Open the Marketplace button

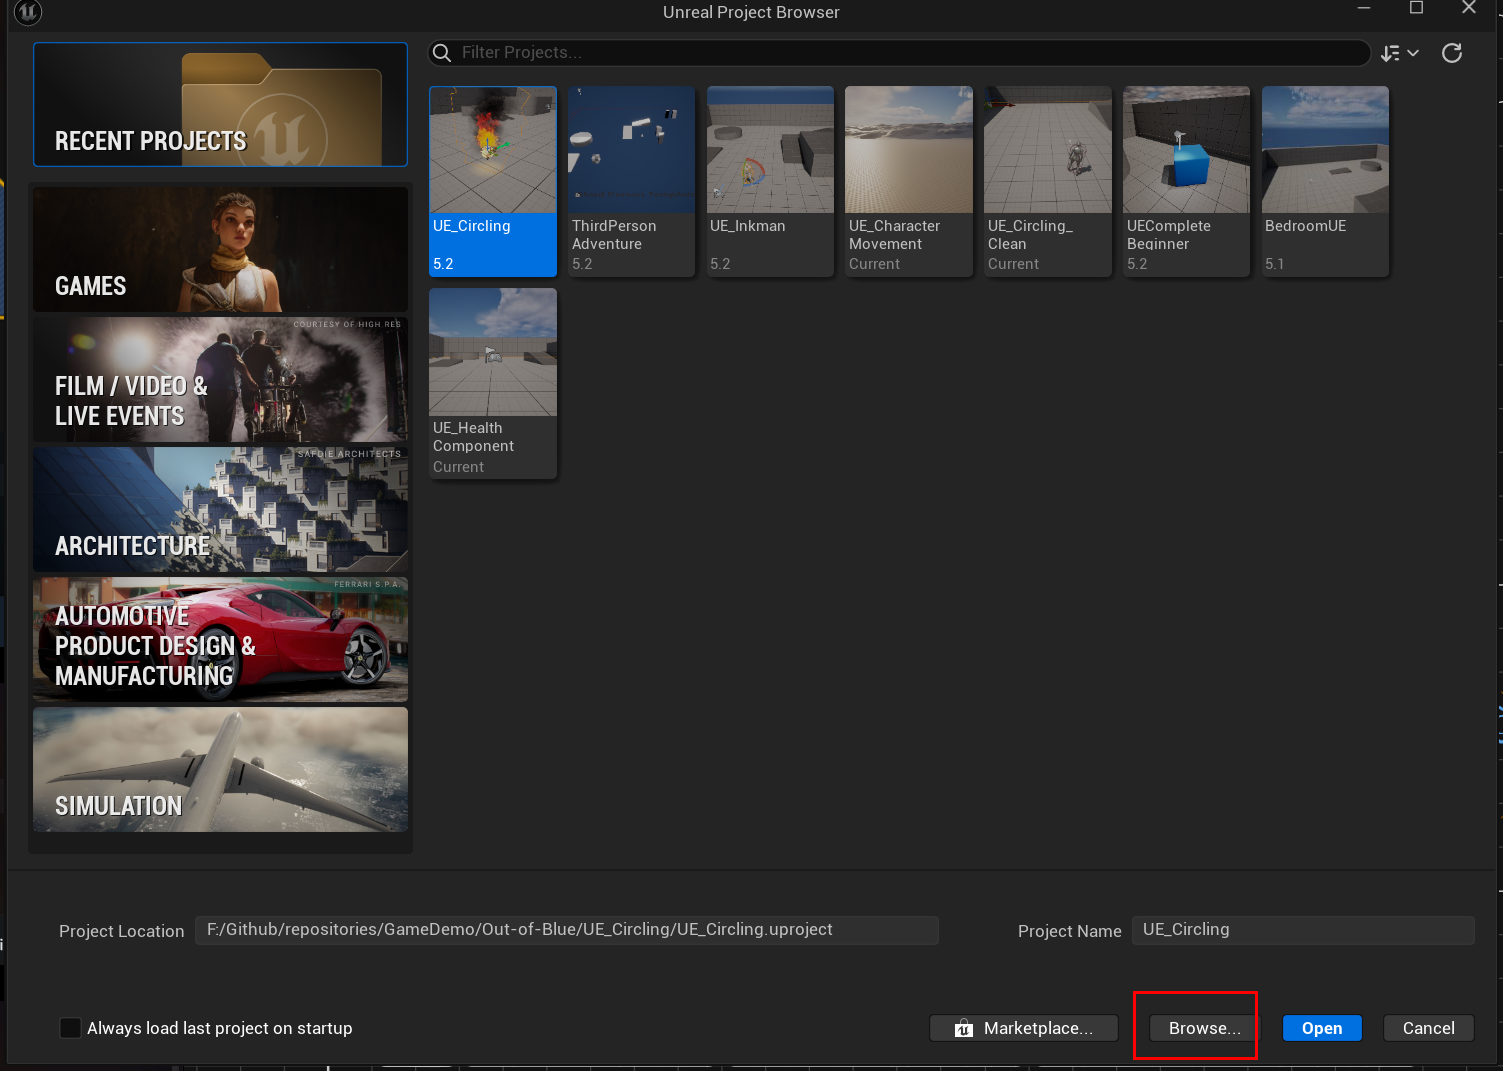click(x=1024, y=1028)
